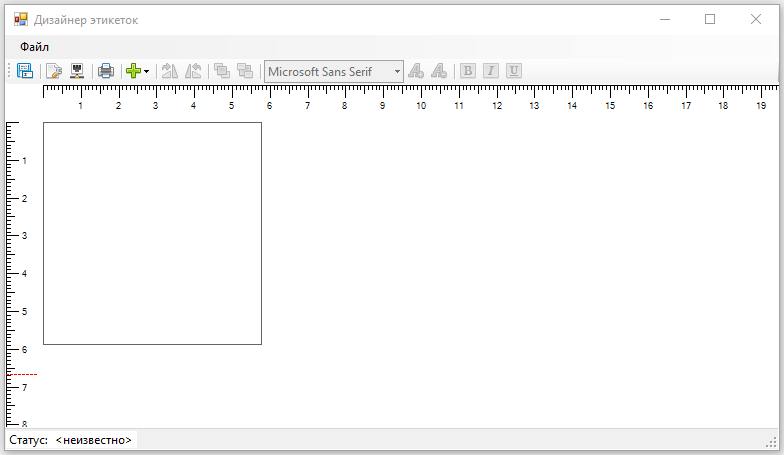Click the printer setup icon
The height and width of the screenshot is (455, 784).
click(x=76, y=71)
